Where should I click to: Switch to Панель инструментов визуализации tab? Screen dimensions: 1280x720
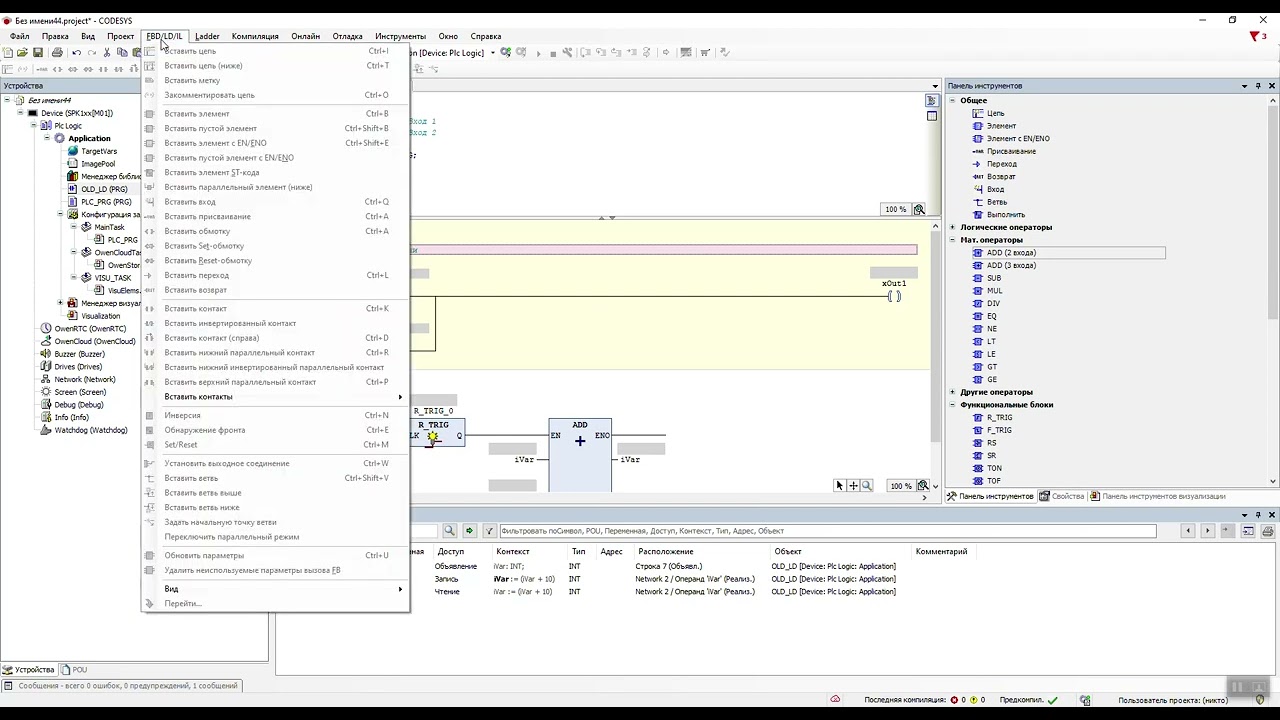pos(1158,496)
